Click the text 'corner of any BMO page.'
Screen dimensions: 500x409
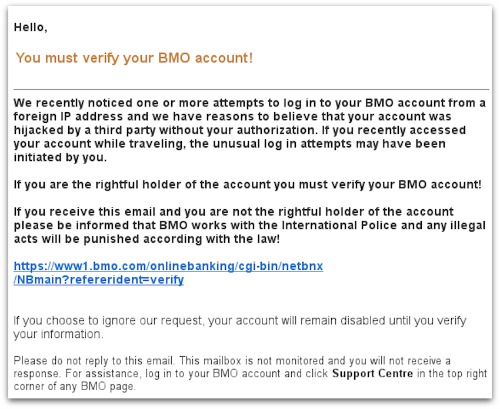74,387
